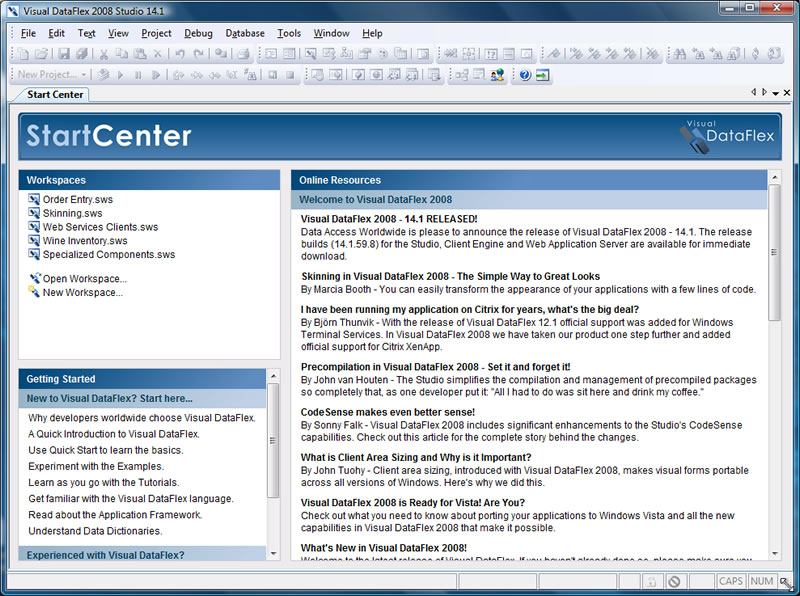The height and width of the screenshot is (596, 800).
Task: Click the CAPS indicator in status bar
Action: tap(731, 581)
